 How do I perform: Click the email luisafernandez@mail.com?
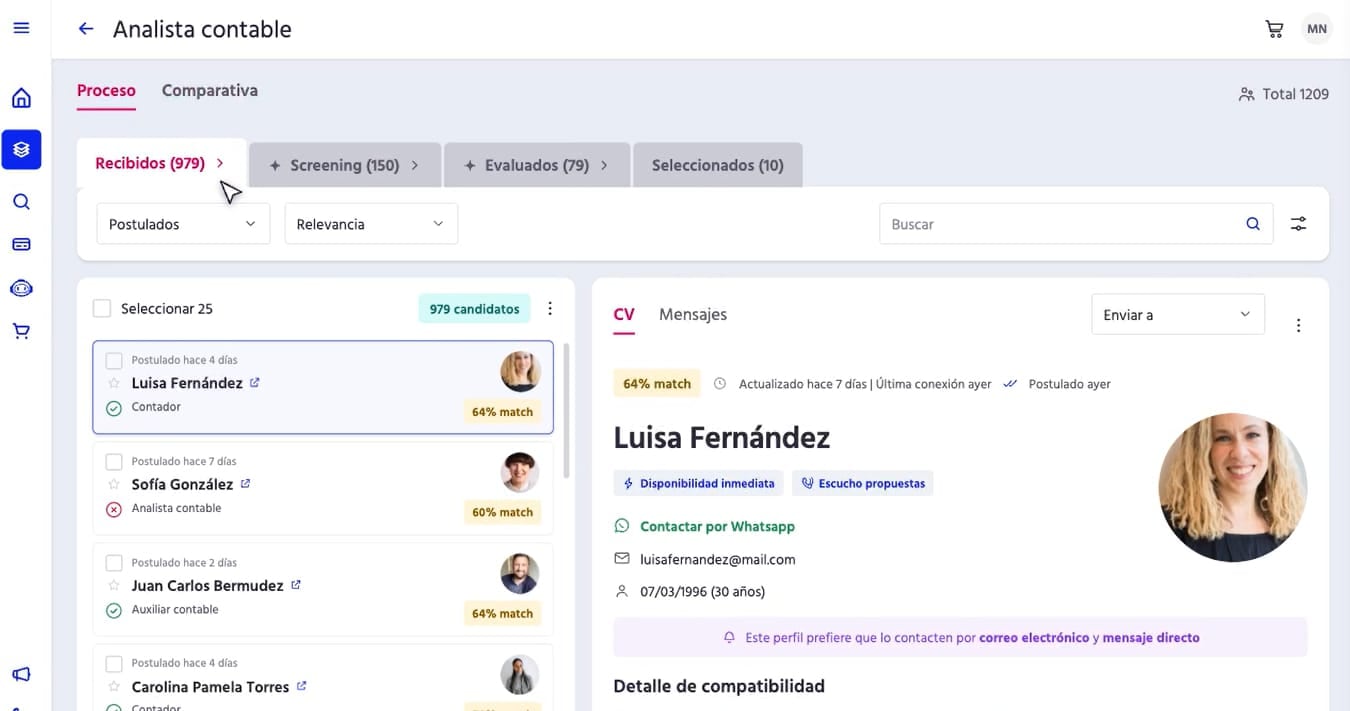[x=718, y=559]
